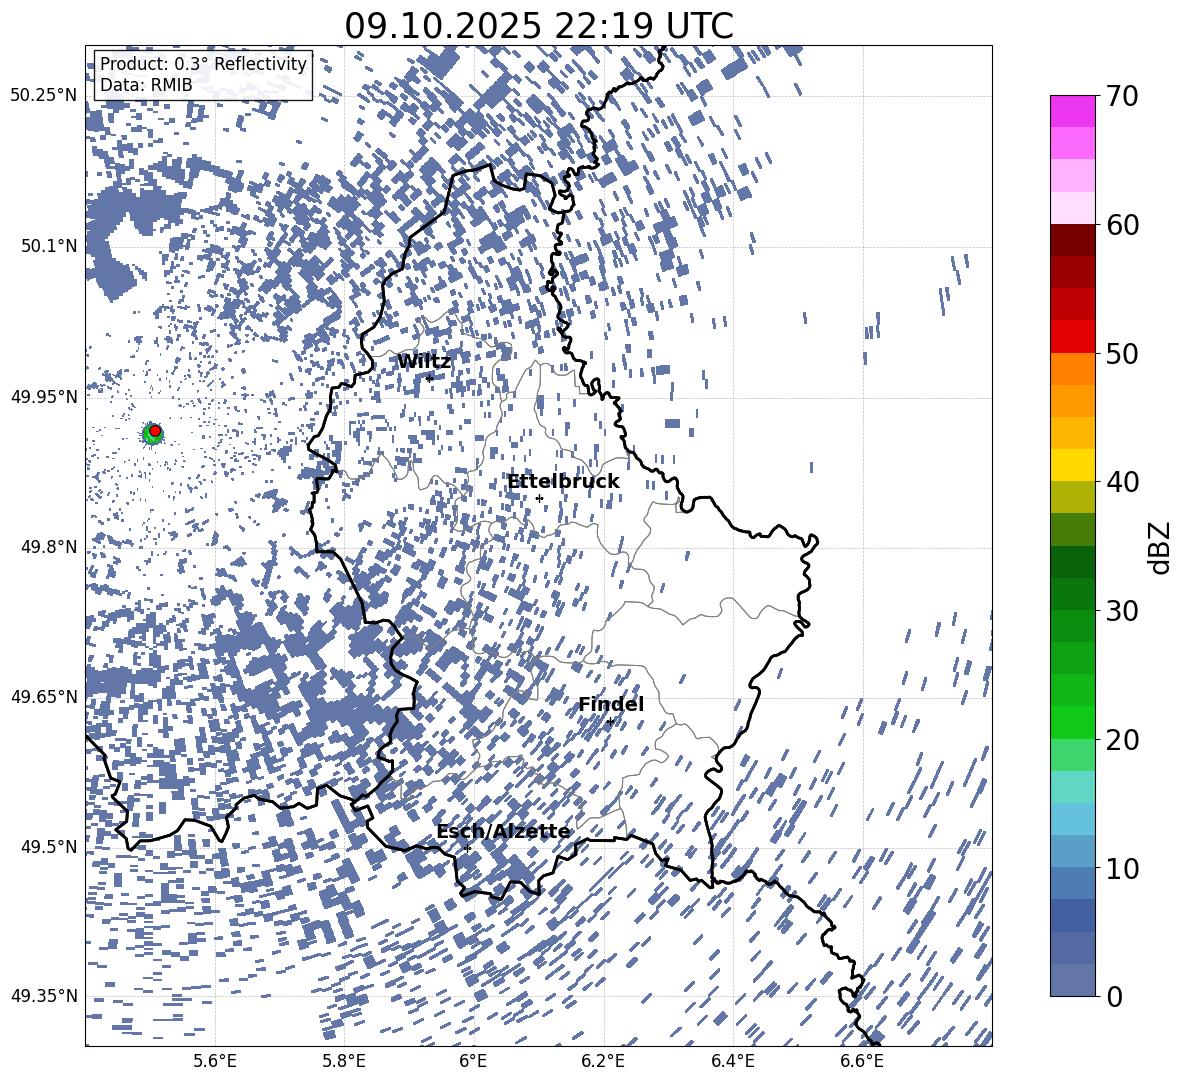Click the 6°E longitude label
1184x1081 pixels.
473,1061
